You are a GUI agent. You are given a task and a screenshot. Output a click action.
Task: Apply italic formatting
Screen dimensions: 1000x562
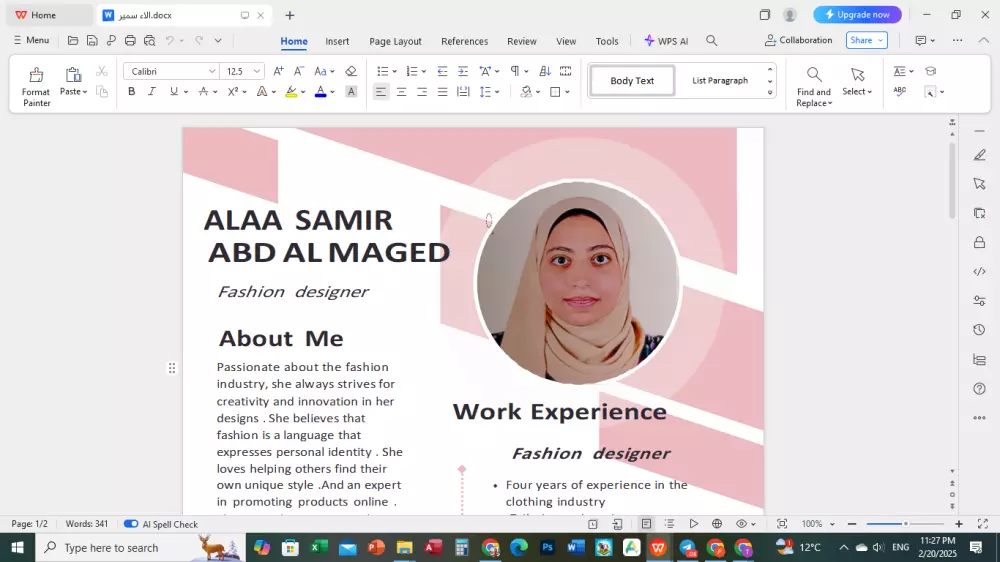[152, 92]
